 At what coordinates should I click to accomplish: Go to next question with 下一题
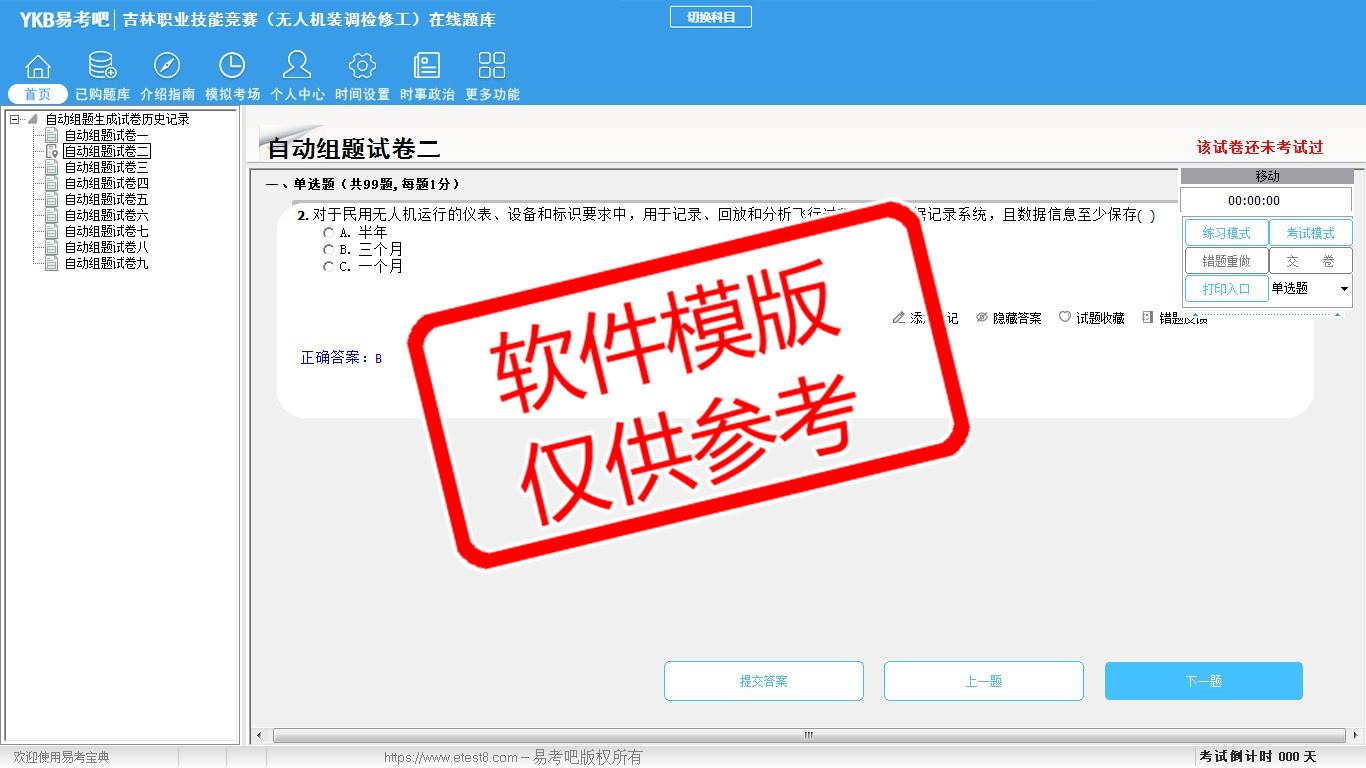pyautogui.click(x=1204, y=681)
